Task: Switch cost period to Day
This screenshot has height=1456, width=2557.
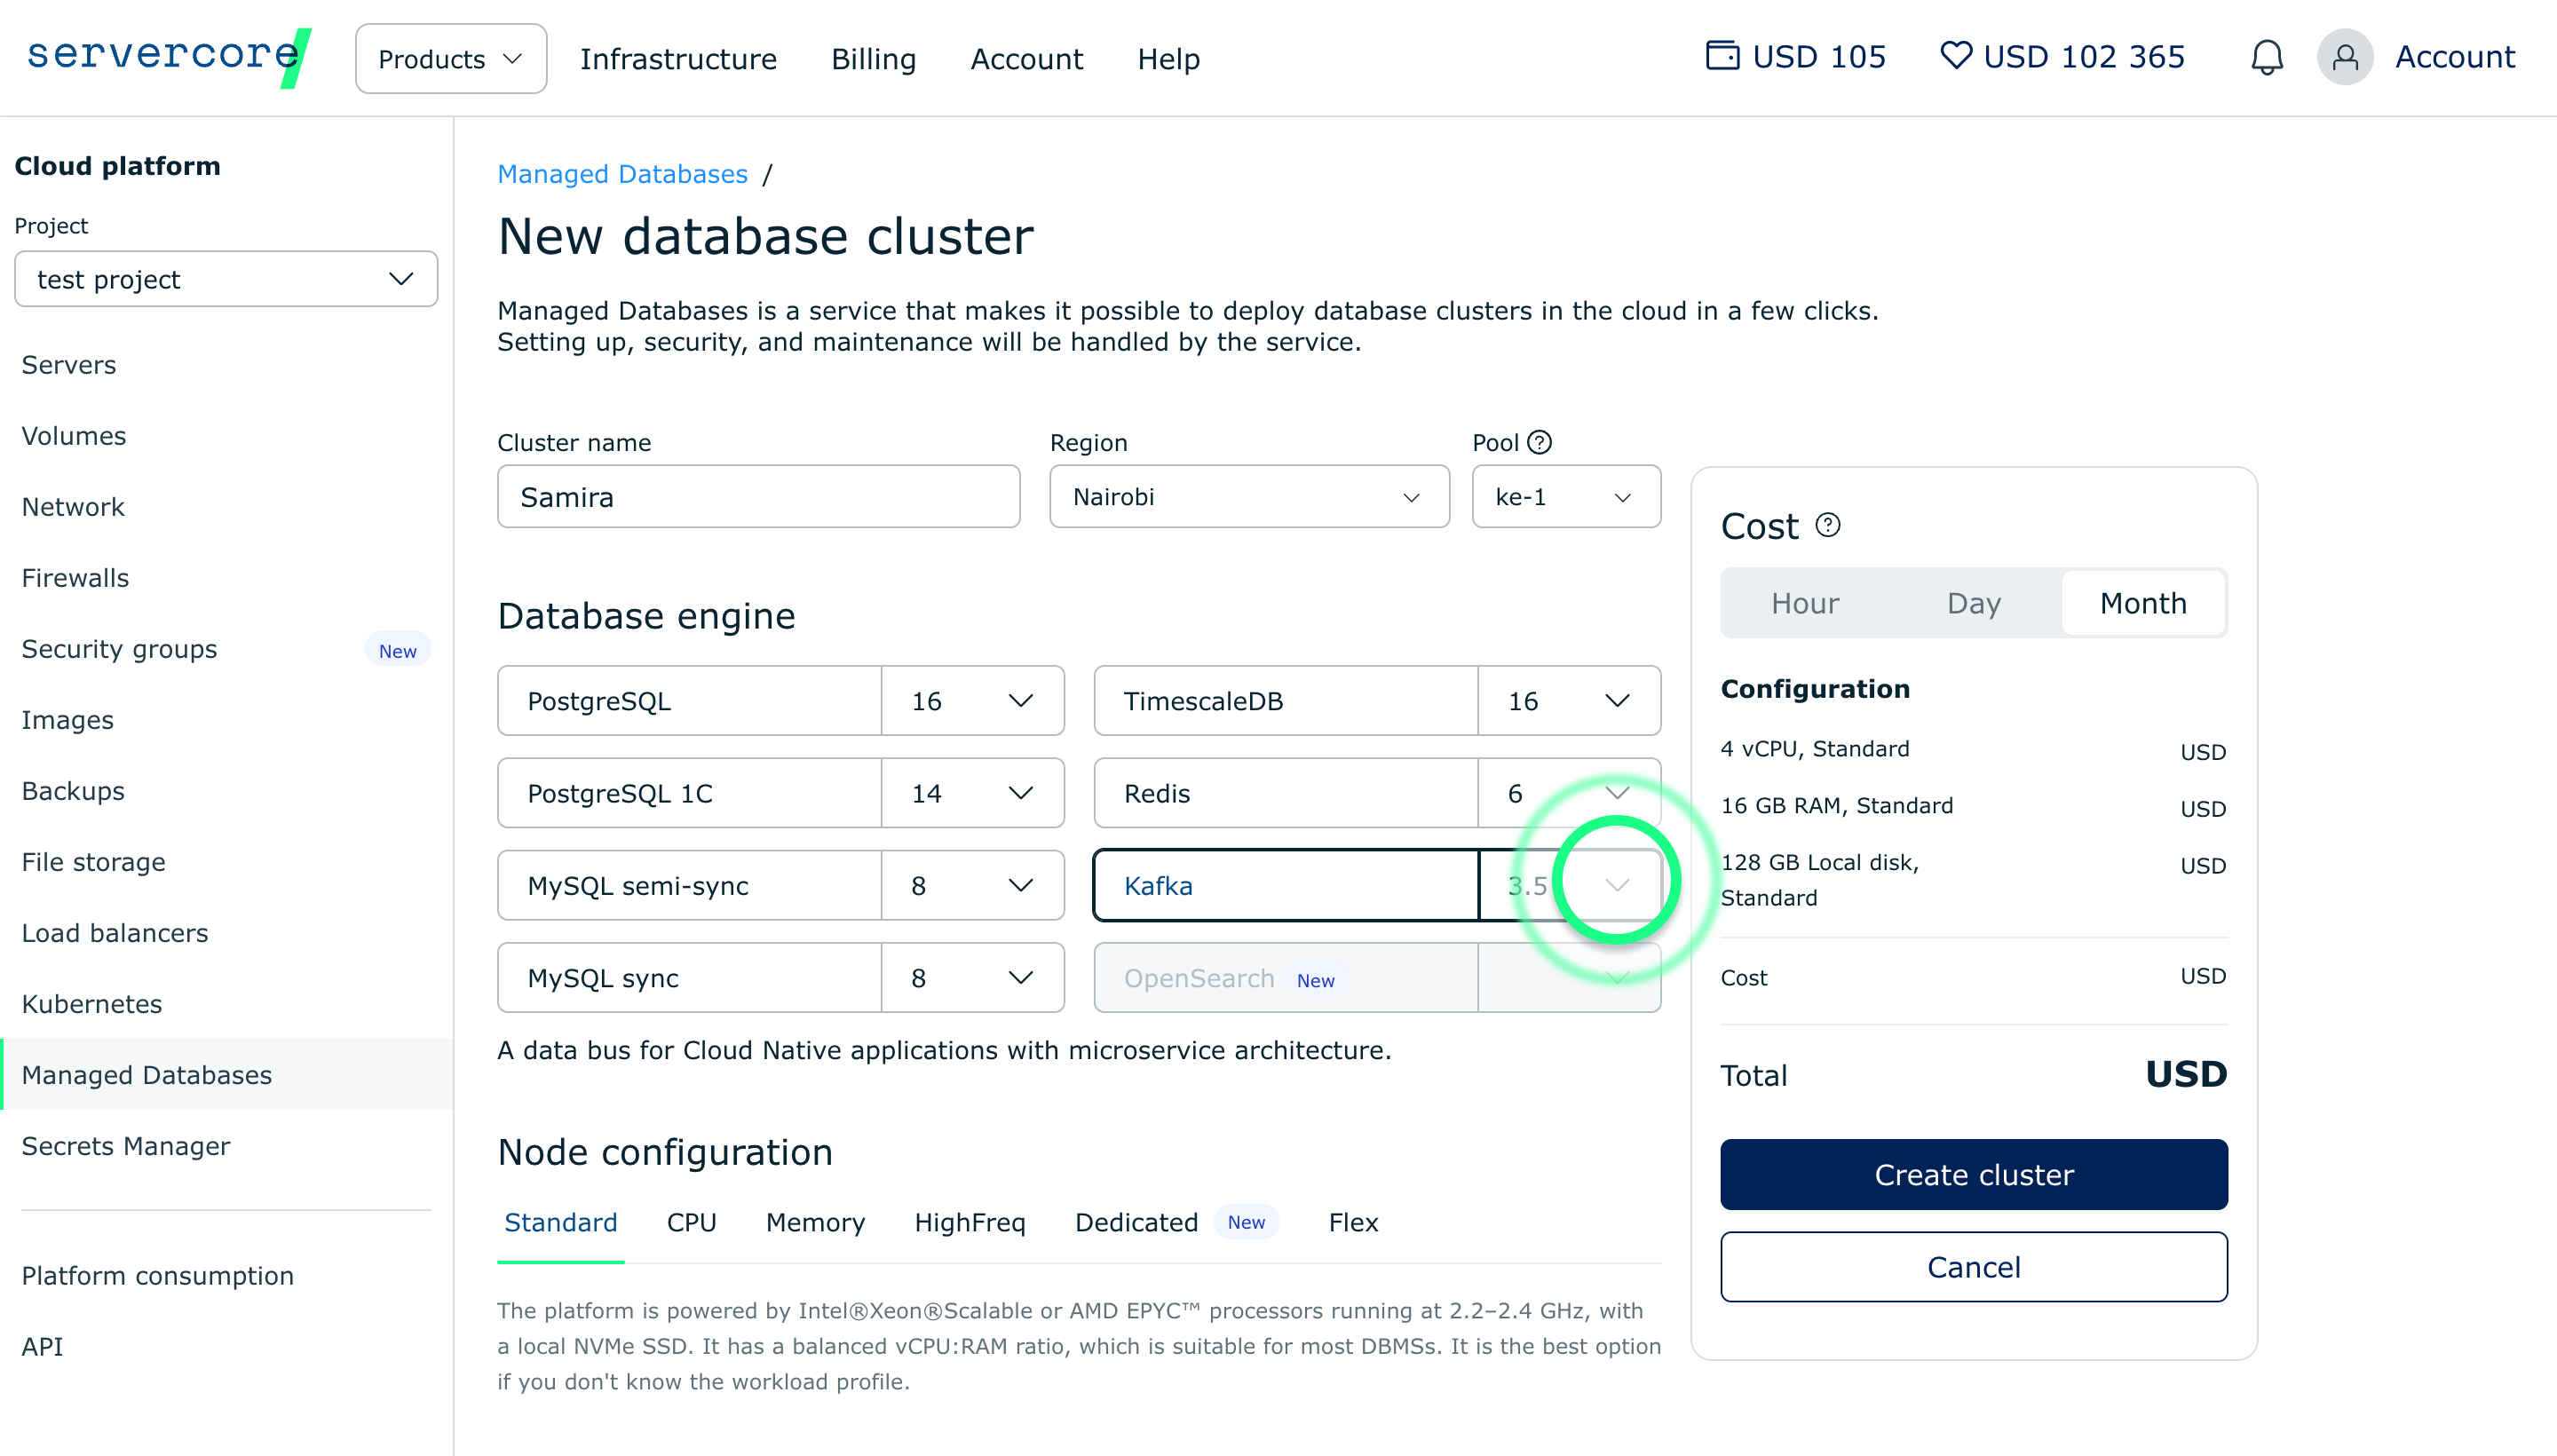Action: (x=1973, y=603)
